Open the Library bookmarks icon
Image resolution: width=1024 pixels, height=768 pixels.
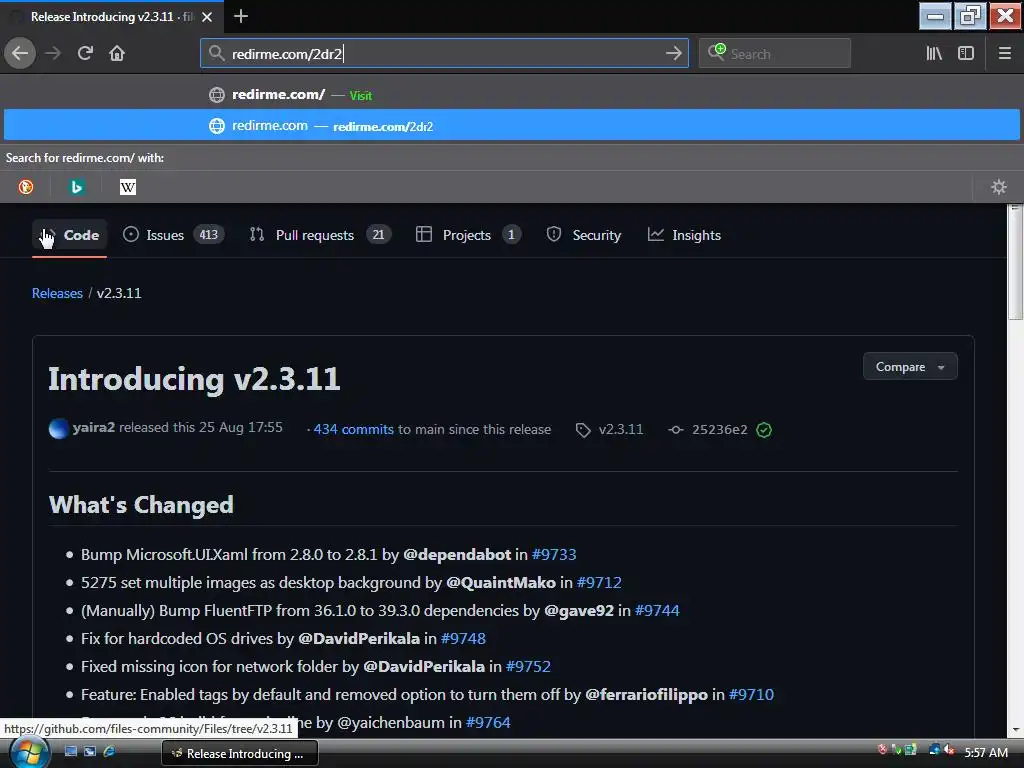click(x=934, y=53)
